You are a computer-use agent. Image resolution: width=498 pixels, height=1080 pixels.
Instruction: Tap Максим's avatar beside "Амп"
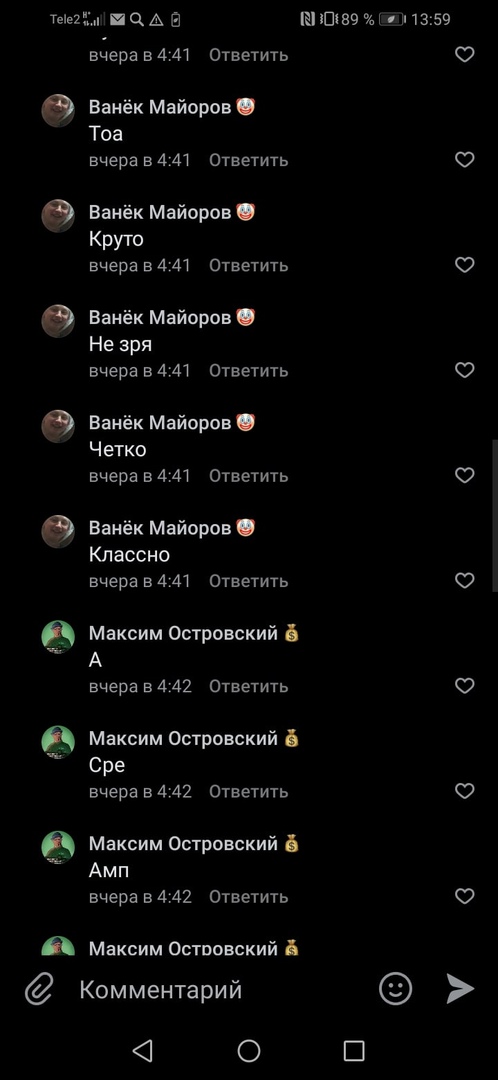click(58, 847)
